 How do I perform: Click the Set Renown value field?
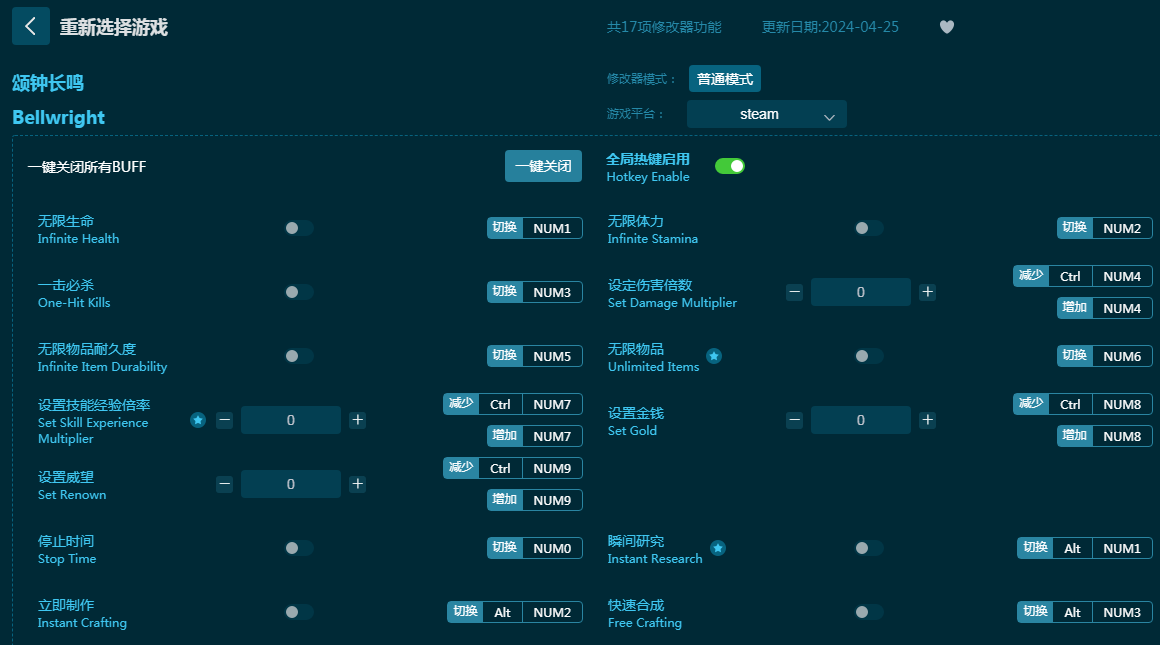pyautogui.click(x=291, y=484)
